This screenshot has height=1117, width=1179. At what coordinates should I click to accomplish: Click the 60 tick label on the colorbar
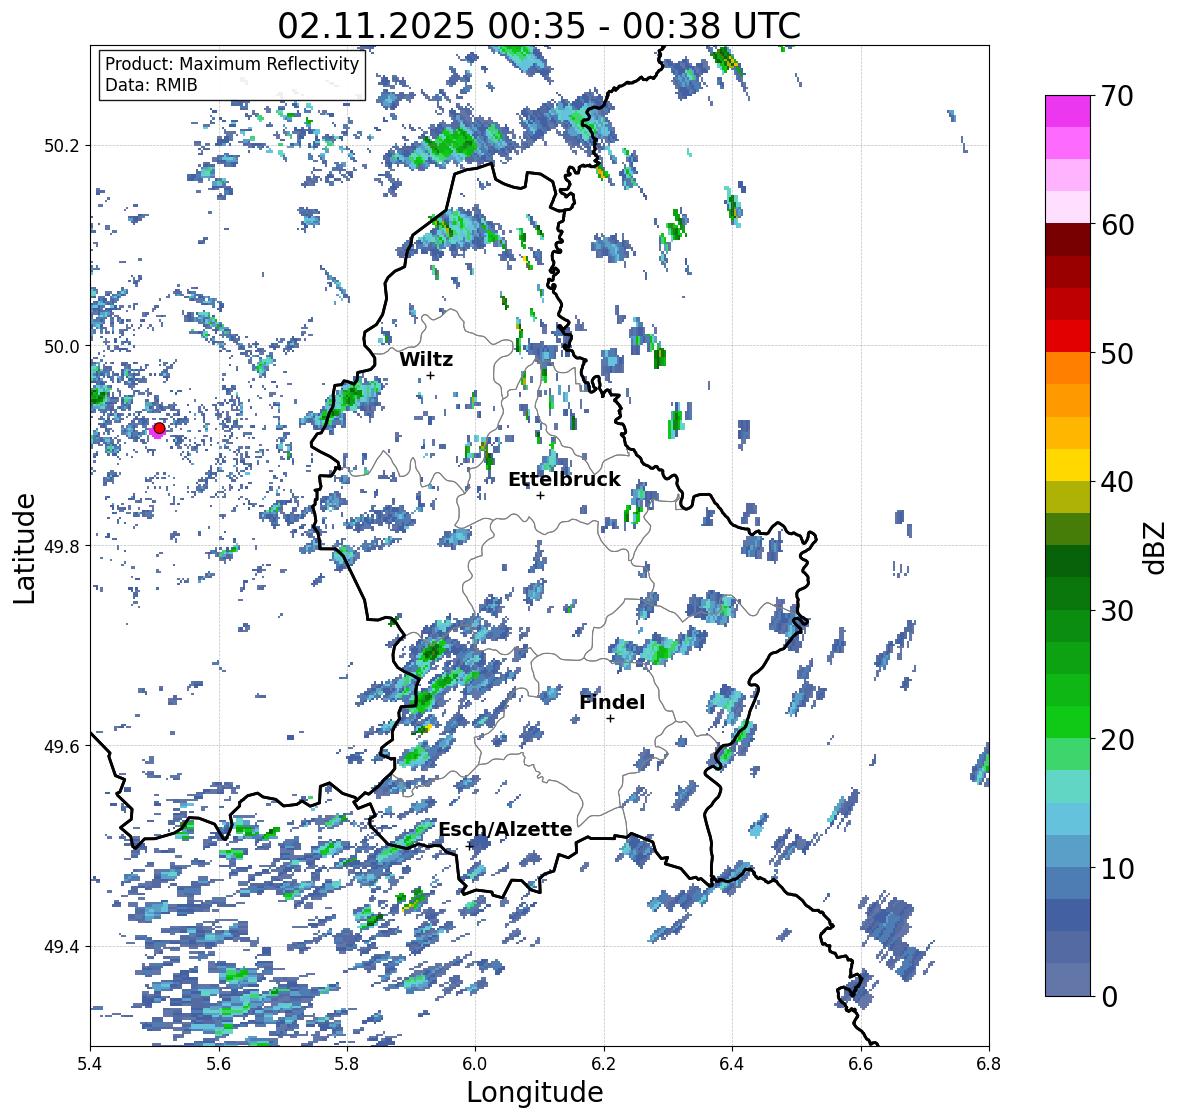click(1117, 225)
